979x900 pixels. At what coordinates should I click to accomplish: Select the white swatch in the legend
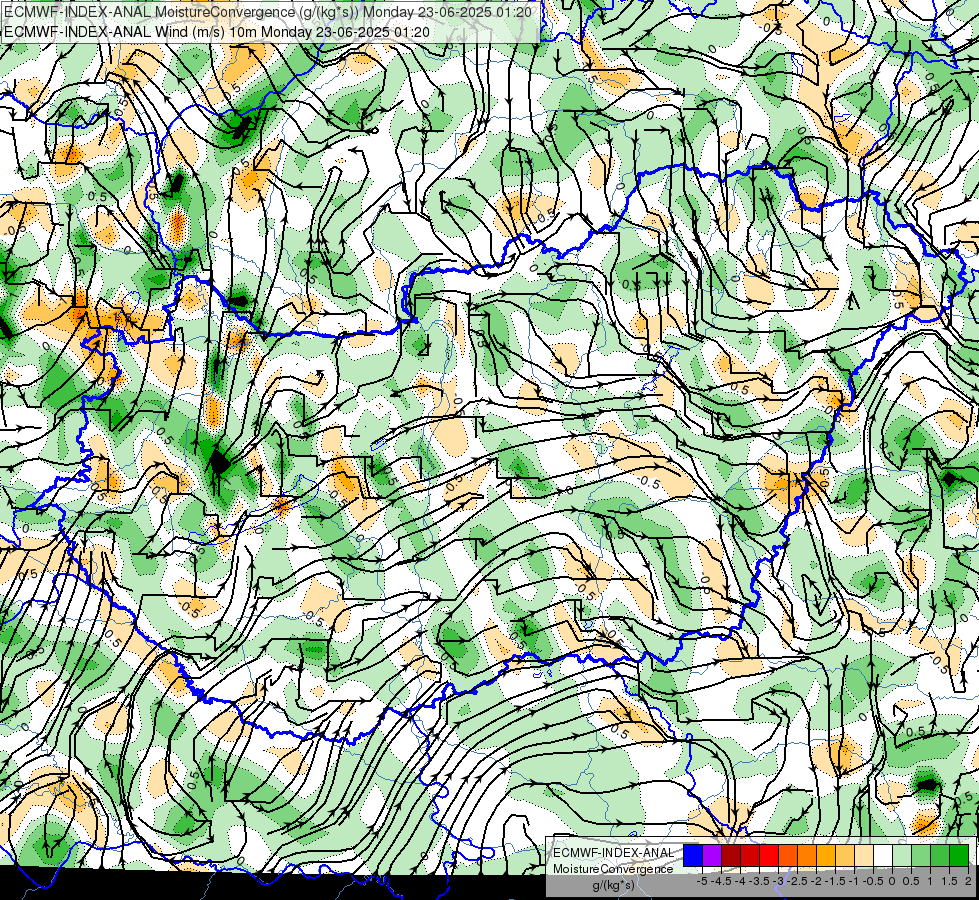tap(883, 855)
